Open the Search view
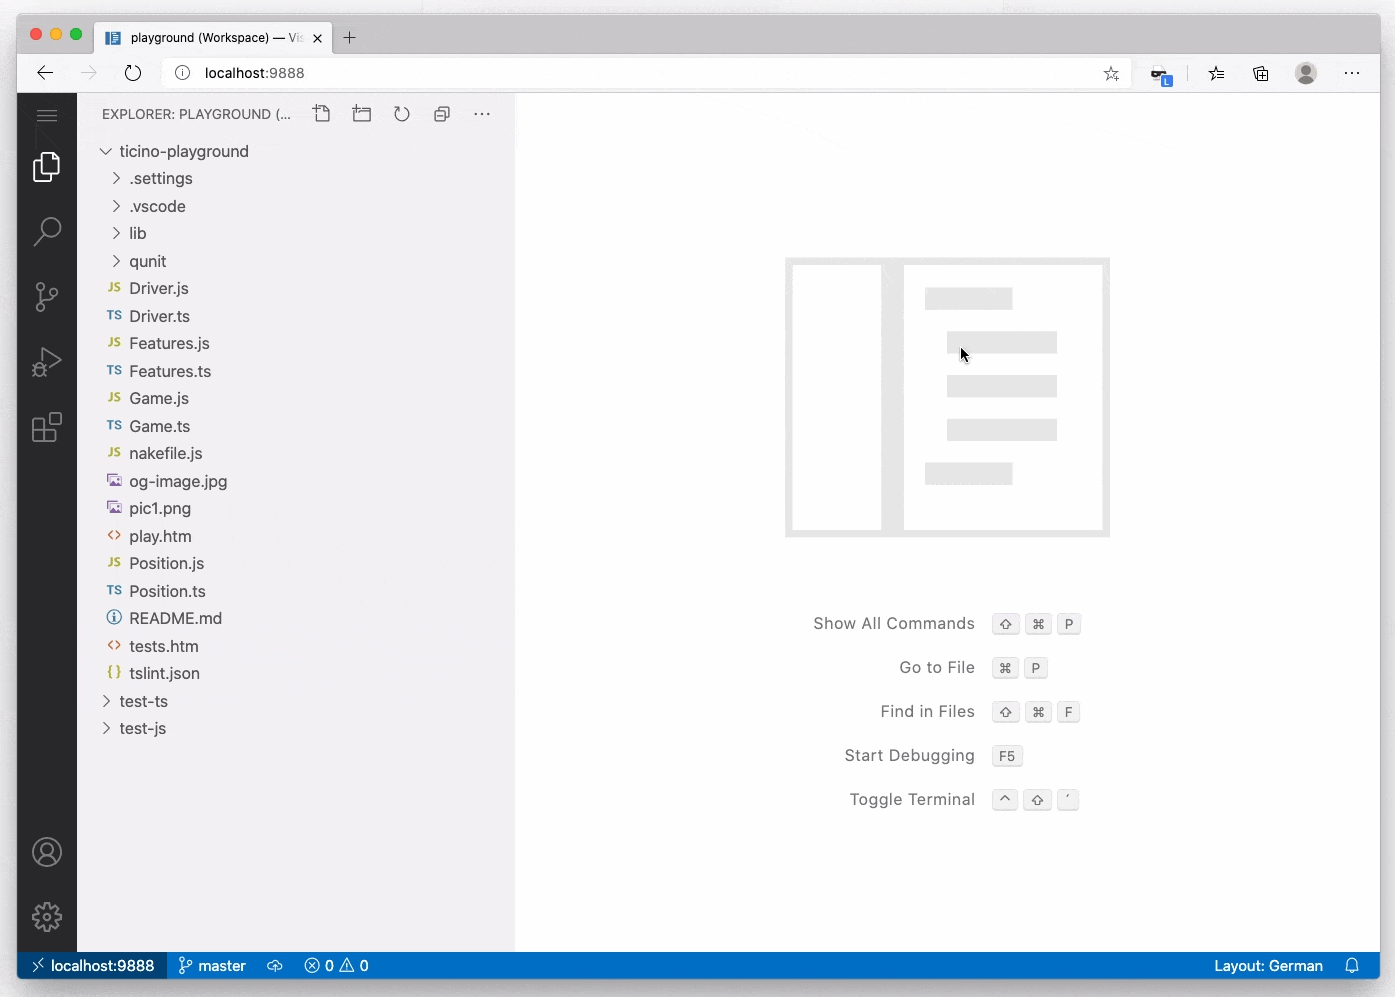This screenshot has width=1395, height=997. pyautogui.click(x=46, y=231)
